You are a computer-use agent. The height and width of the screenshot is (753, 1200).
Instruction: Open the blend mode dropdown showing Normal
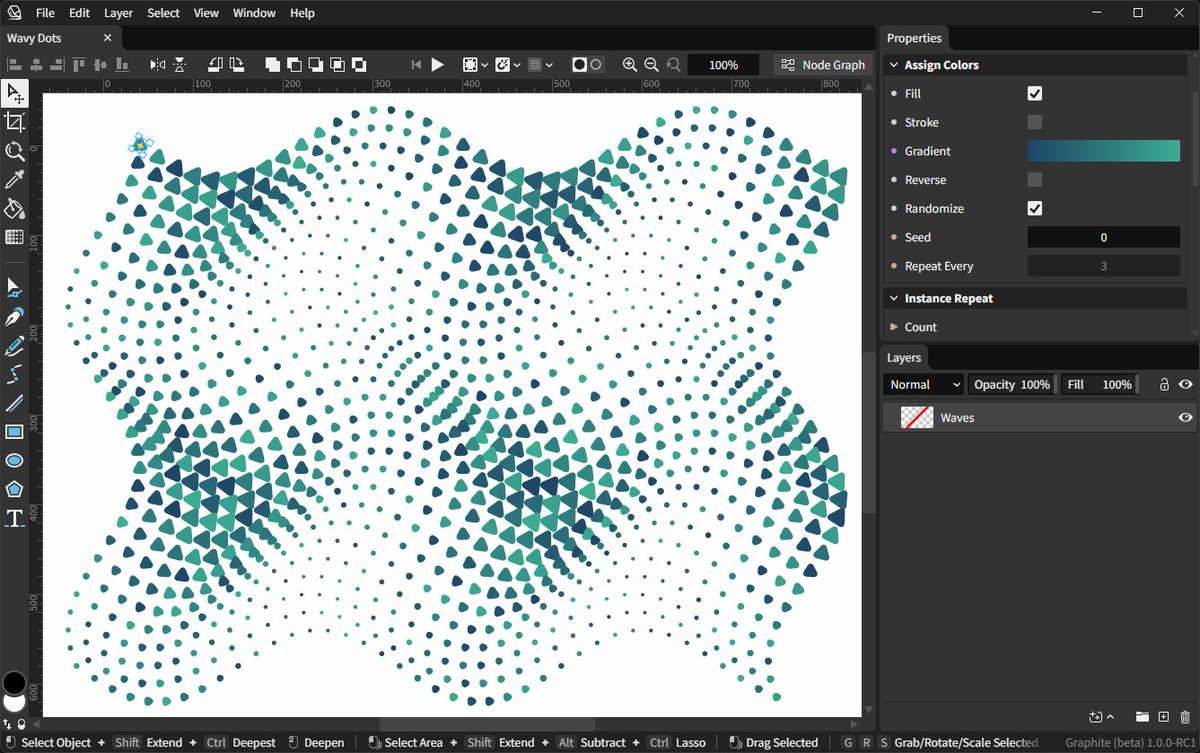921,384
